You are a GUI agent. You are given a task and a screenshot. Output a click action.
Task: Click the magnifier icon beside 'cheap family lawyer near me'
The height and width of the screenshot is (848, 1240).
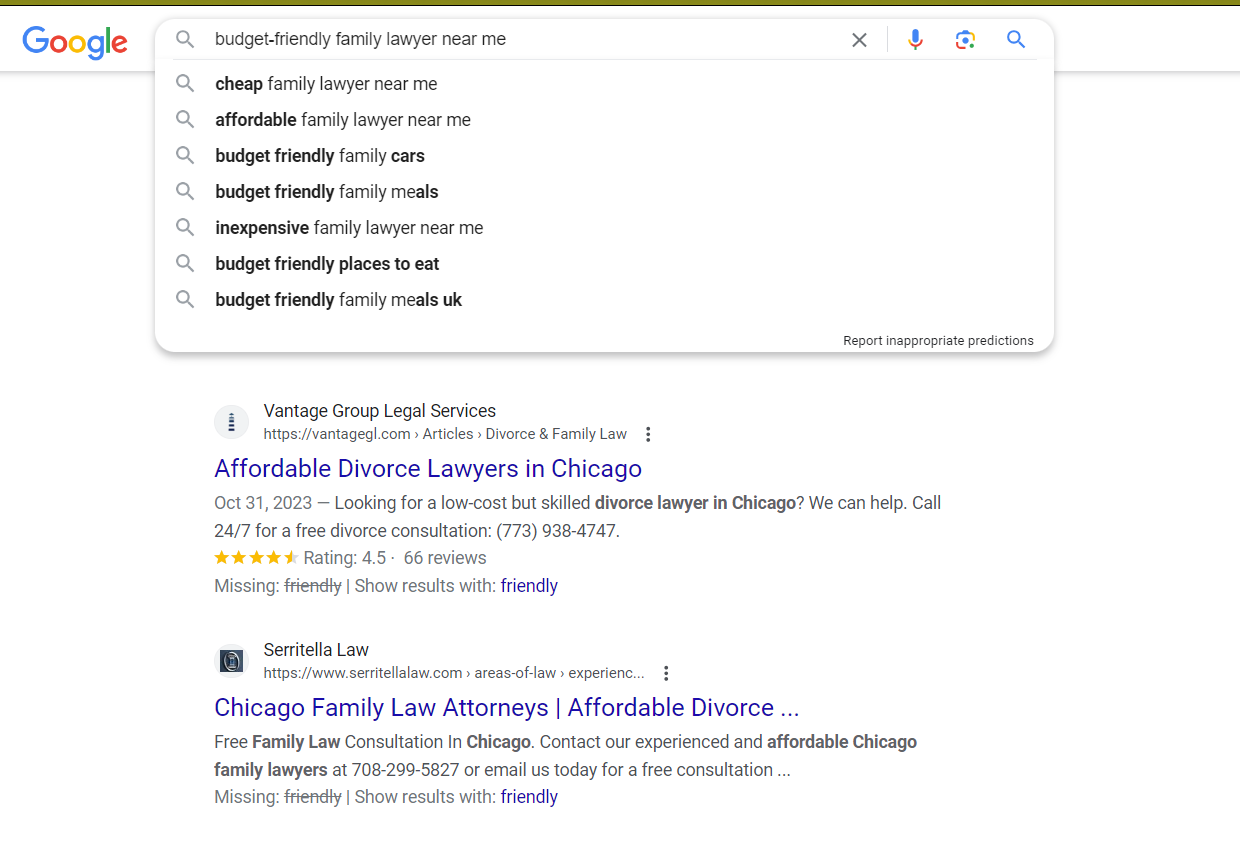185,84
